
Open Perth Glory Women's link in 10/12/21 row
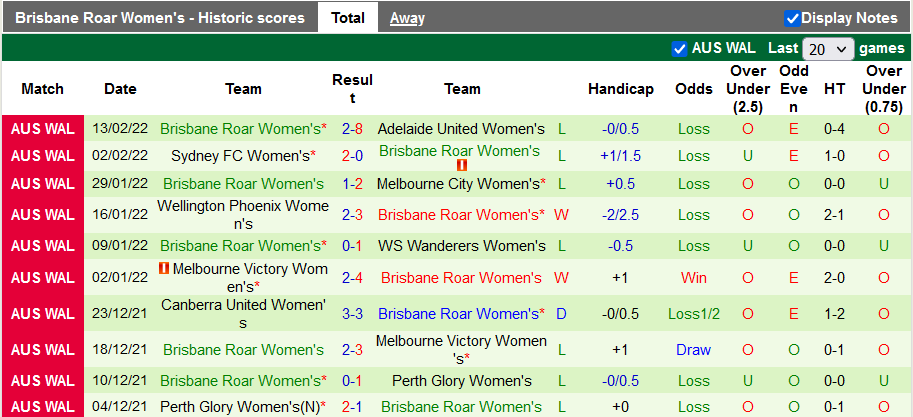tap(461, 381)
